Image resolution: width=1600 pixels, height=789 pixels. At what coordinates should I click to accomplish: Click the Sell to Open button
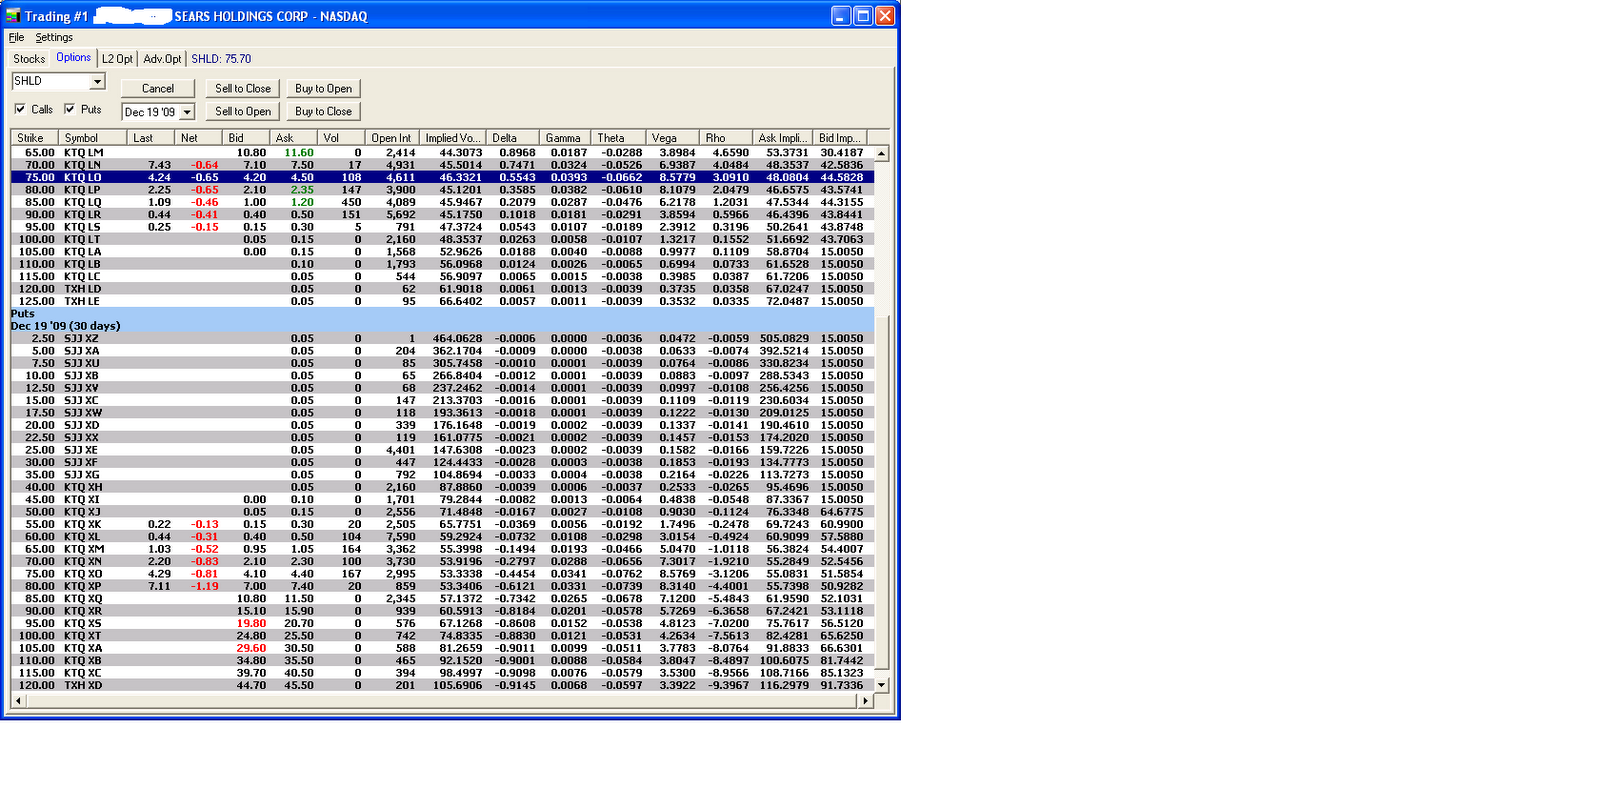(x=243, y=111)
